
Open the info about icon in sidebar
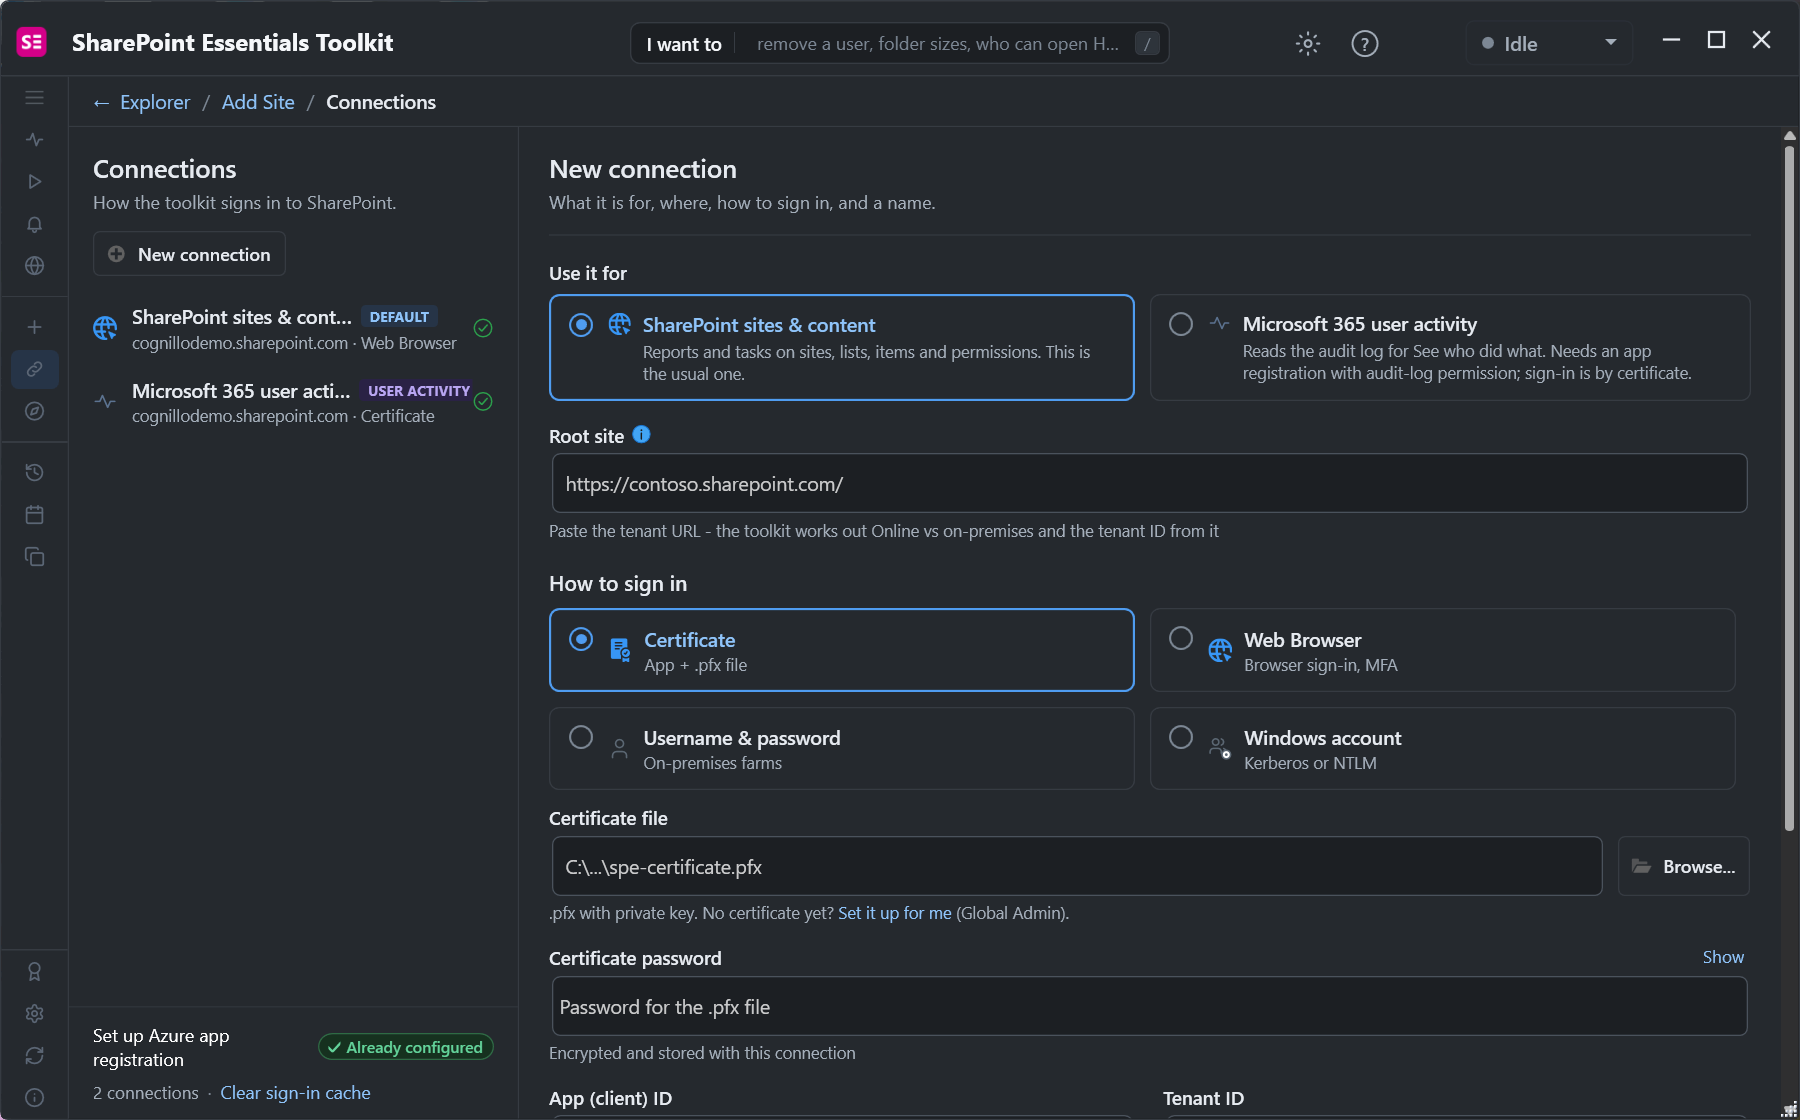(34, 1098)
